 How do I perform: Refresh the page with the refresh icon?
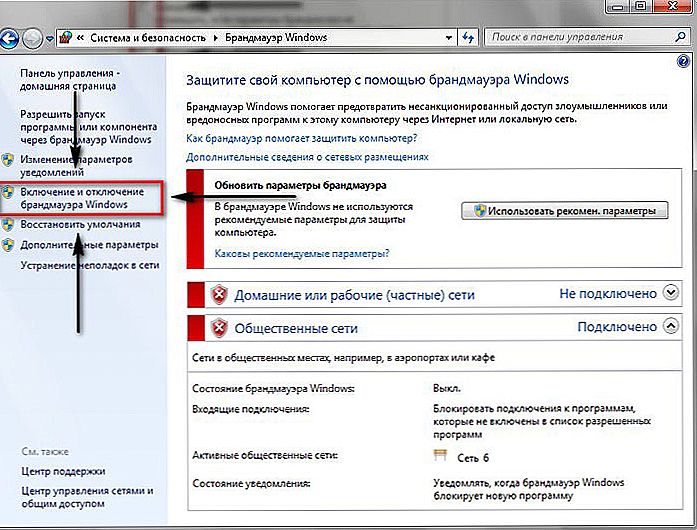click(x=468, y=37)
